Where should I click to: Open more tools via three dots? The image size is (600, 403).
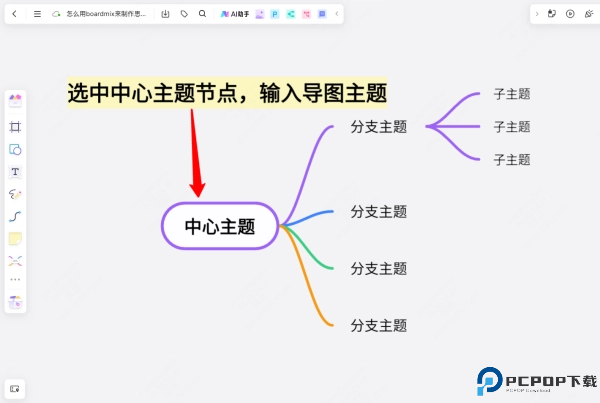click(15, 280)
